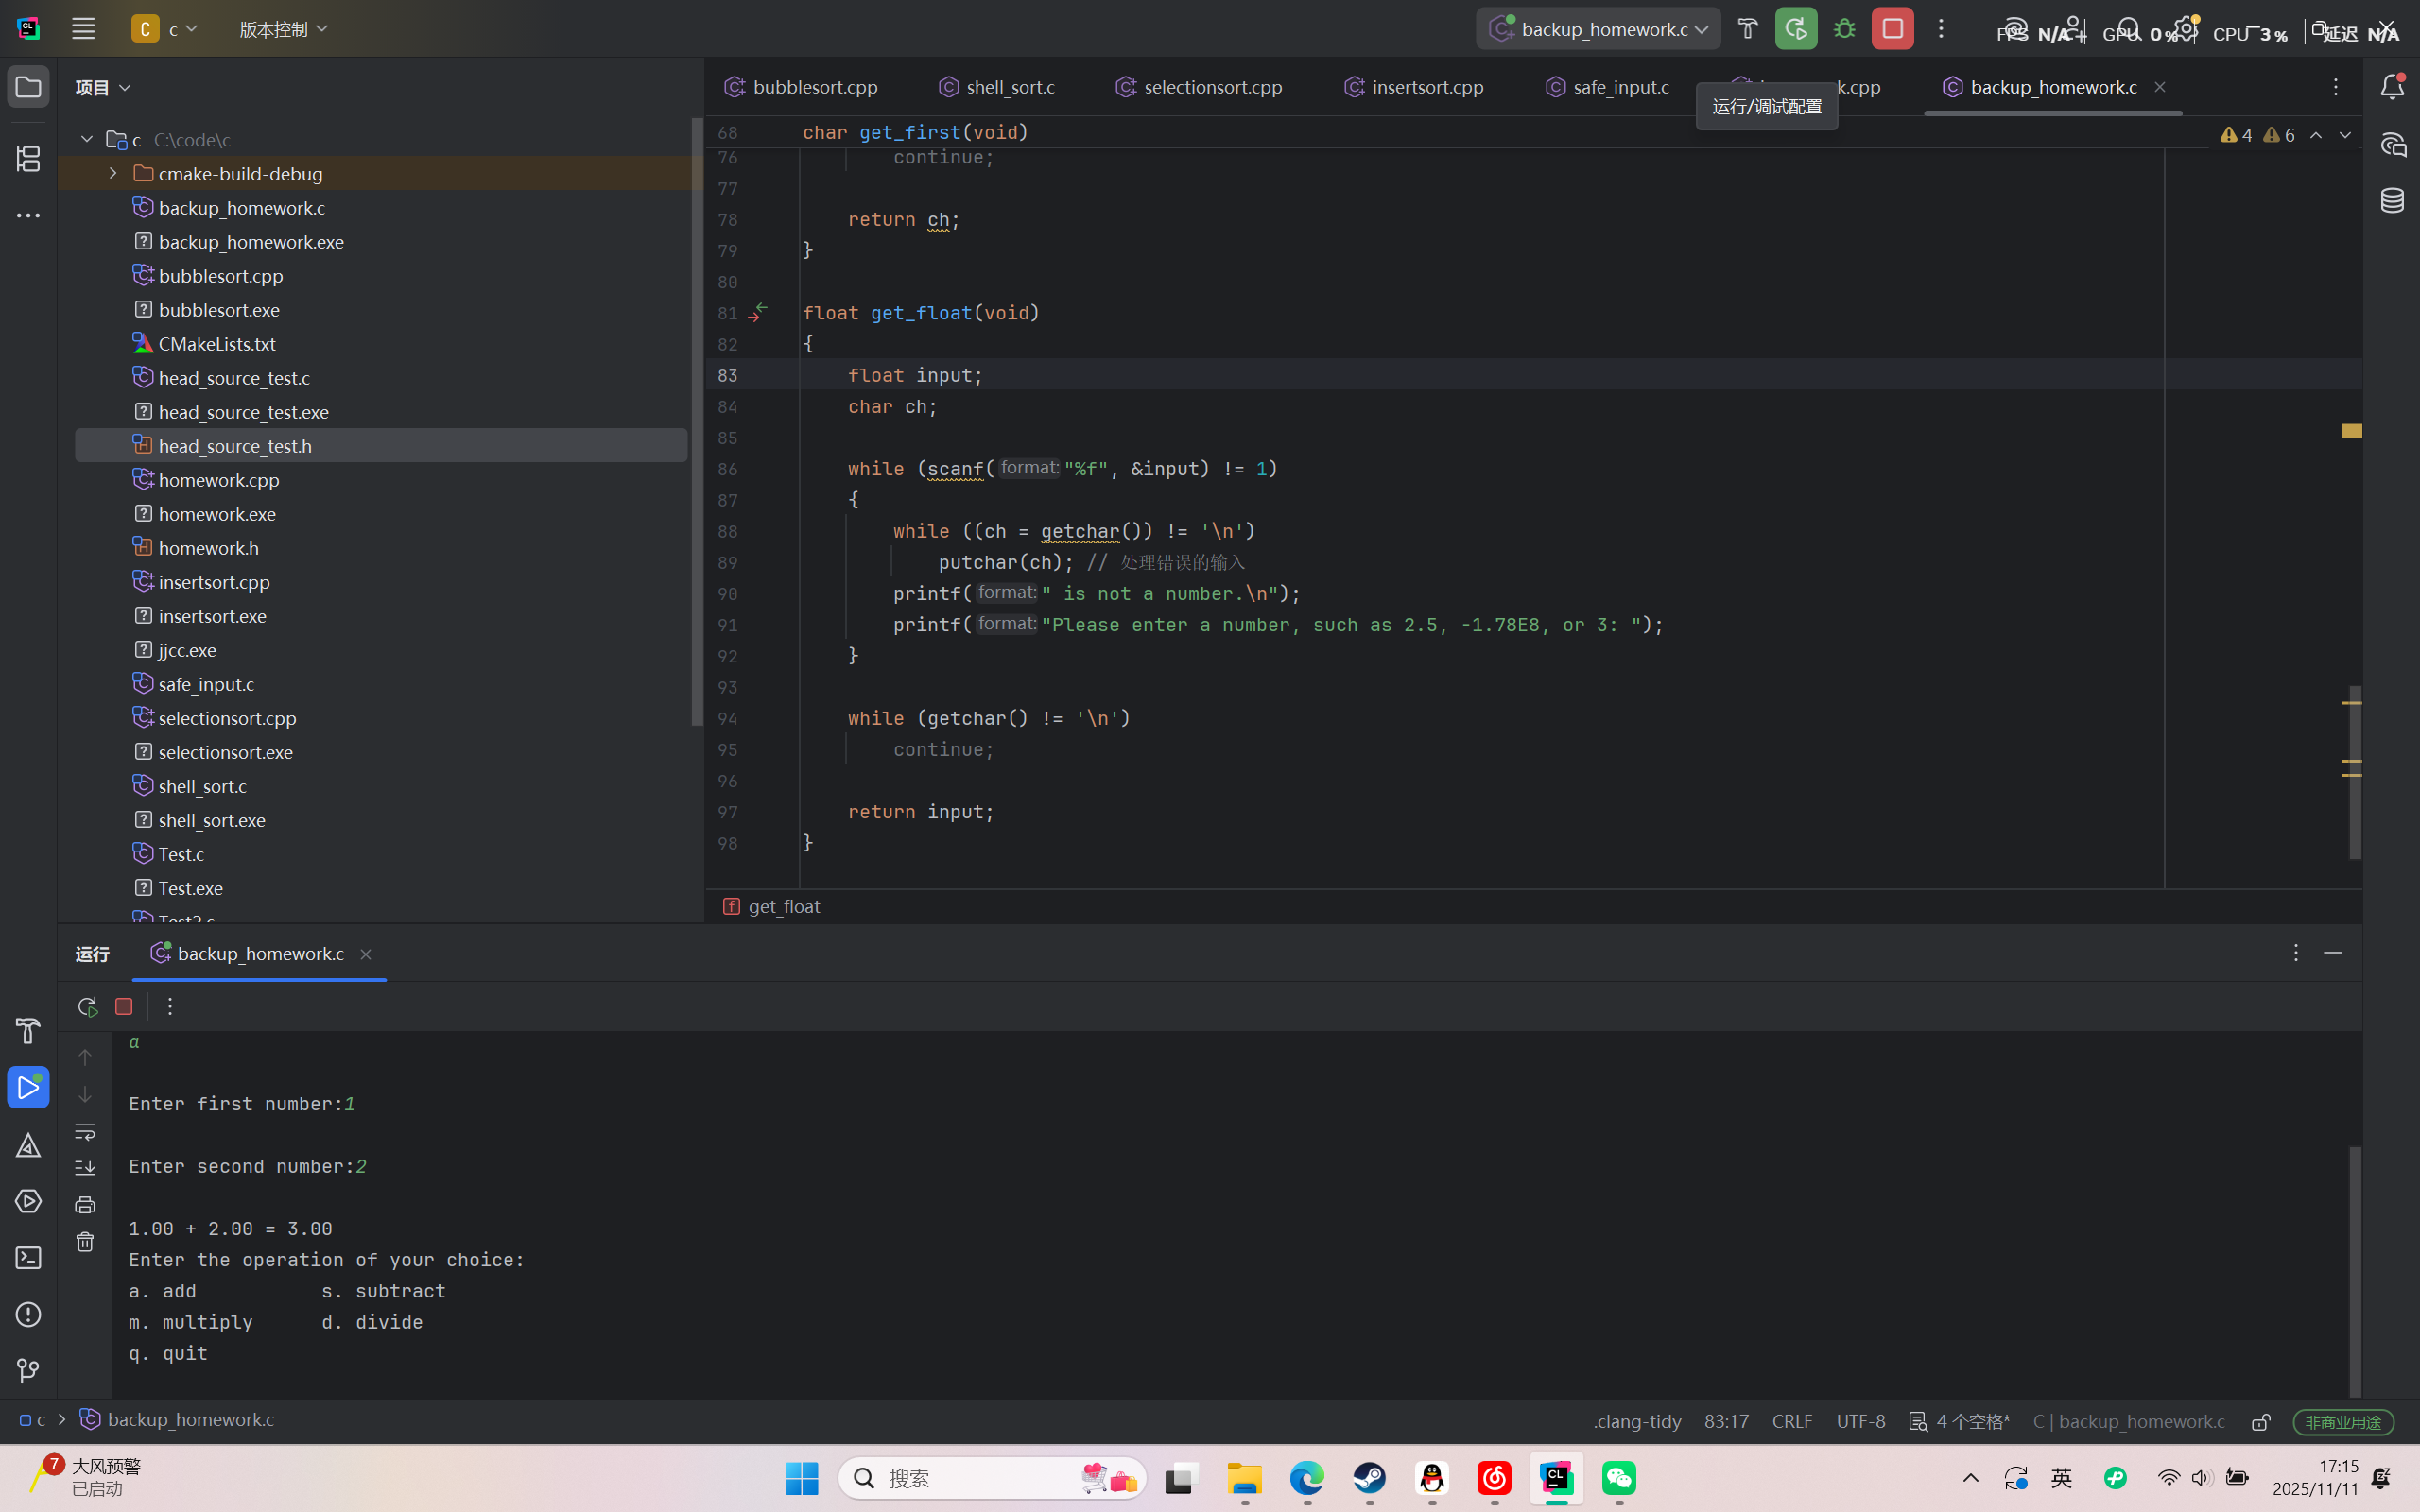
Task: Open the Database tool window
Action: point(2392,200)
